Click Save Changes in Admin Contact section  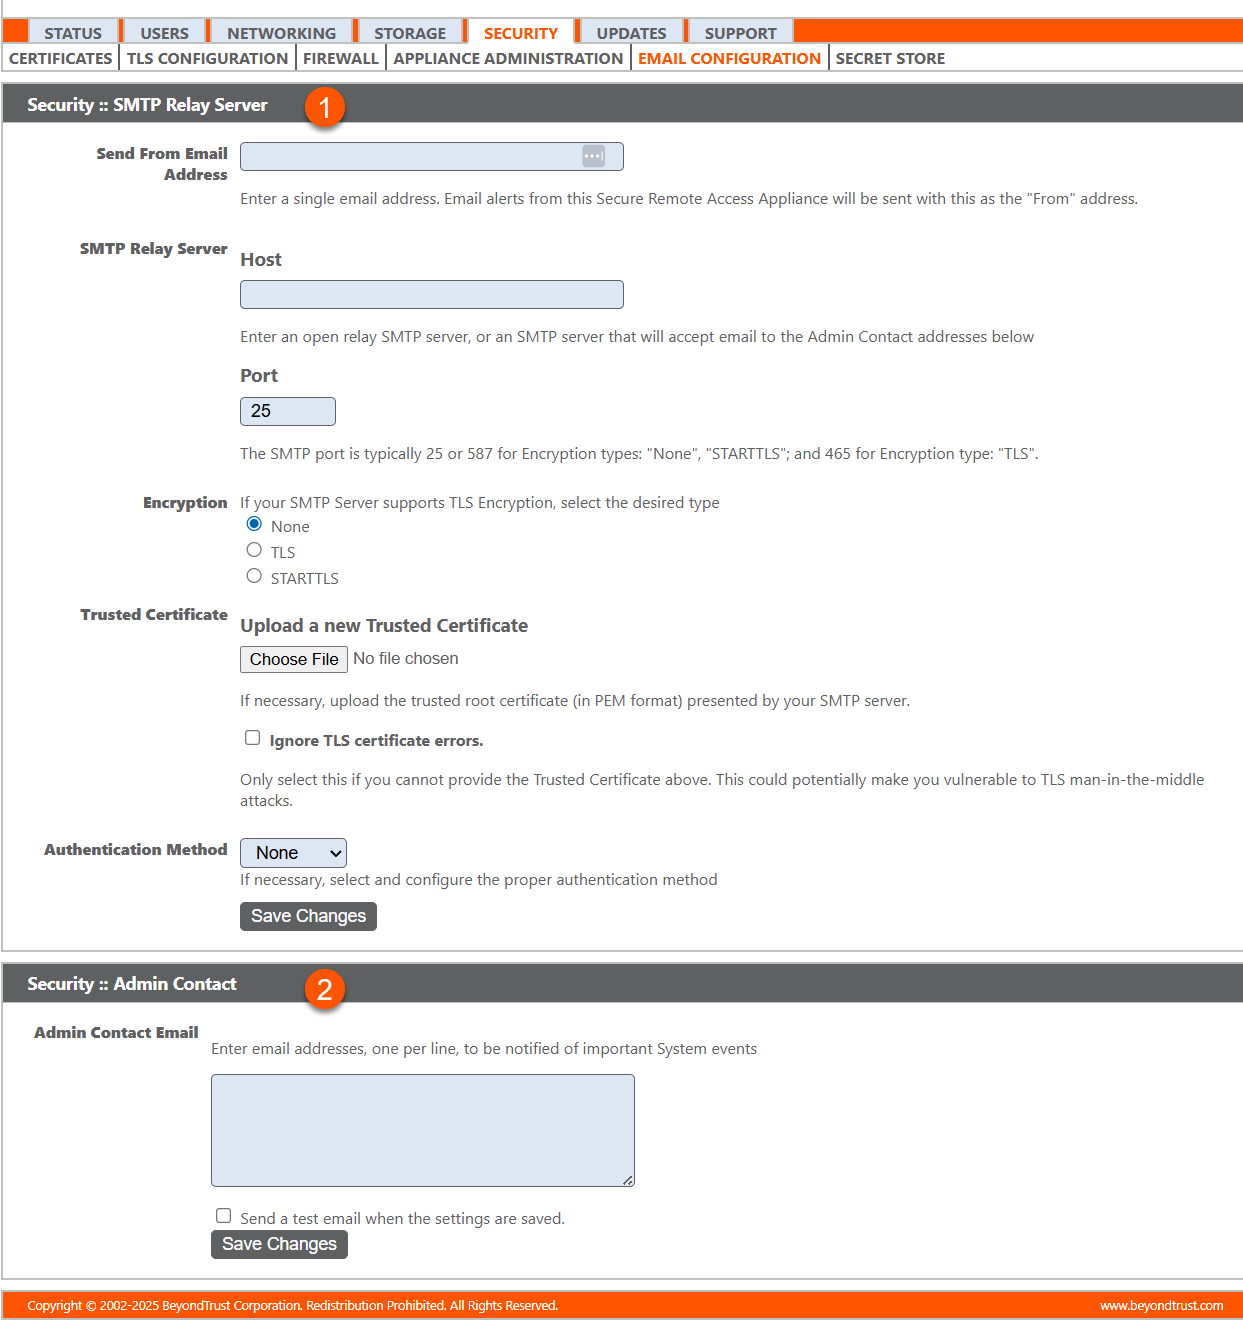[x=279, y=1244]
